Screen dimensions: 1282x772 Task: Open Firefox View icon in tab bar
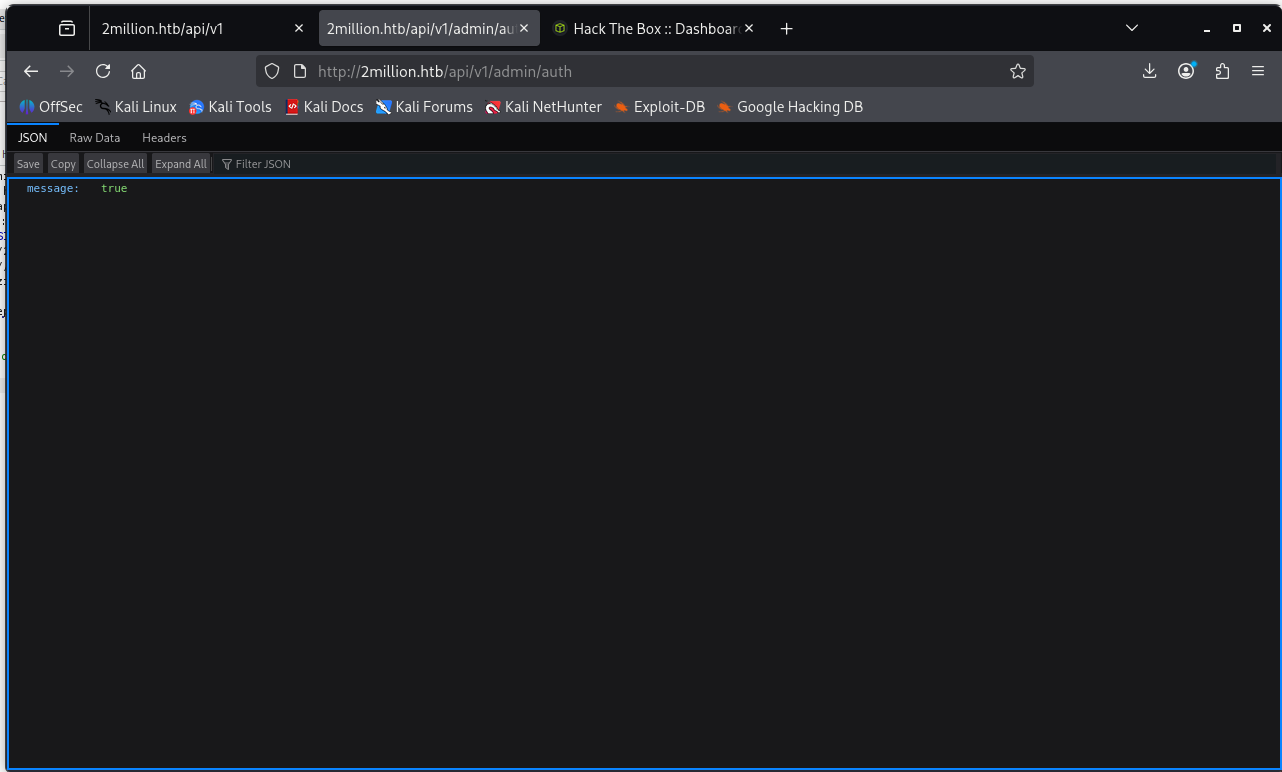[67, 29]
